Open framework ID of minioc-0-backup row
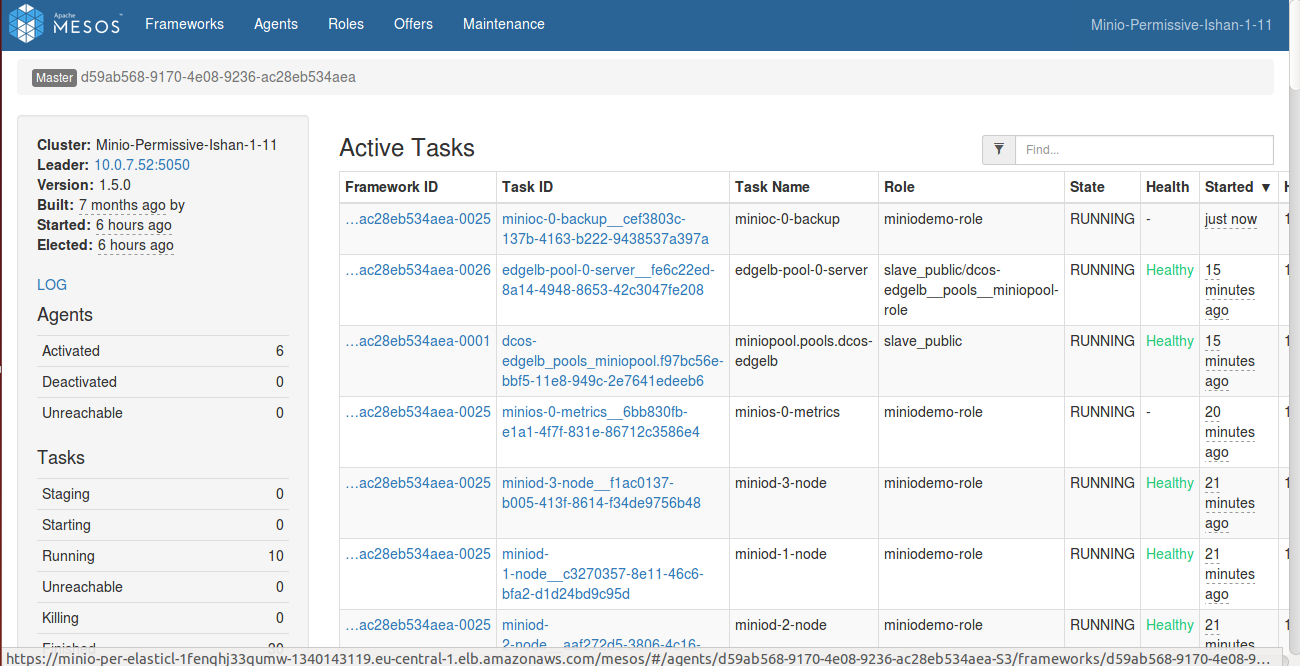Viewport: 1300px width, 666px height. click(418, 219)
